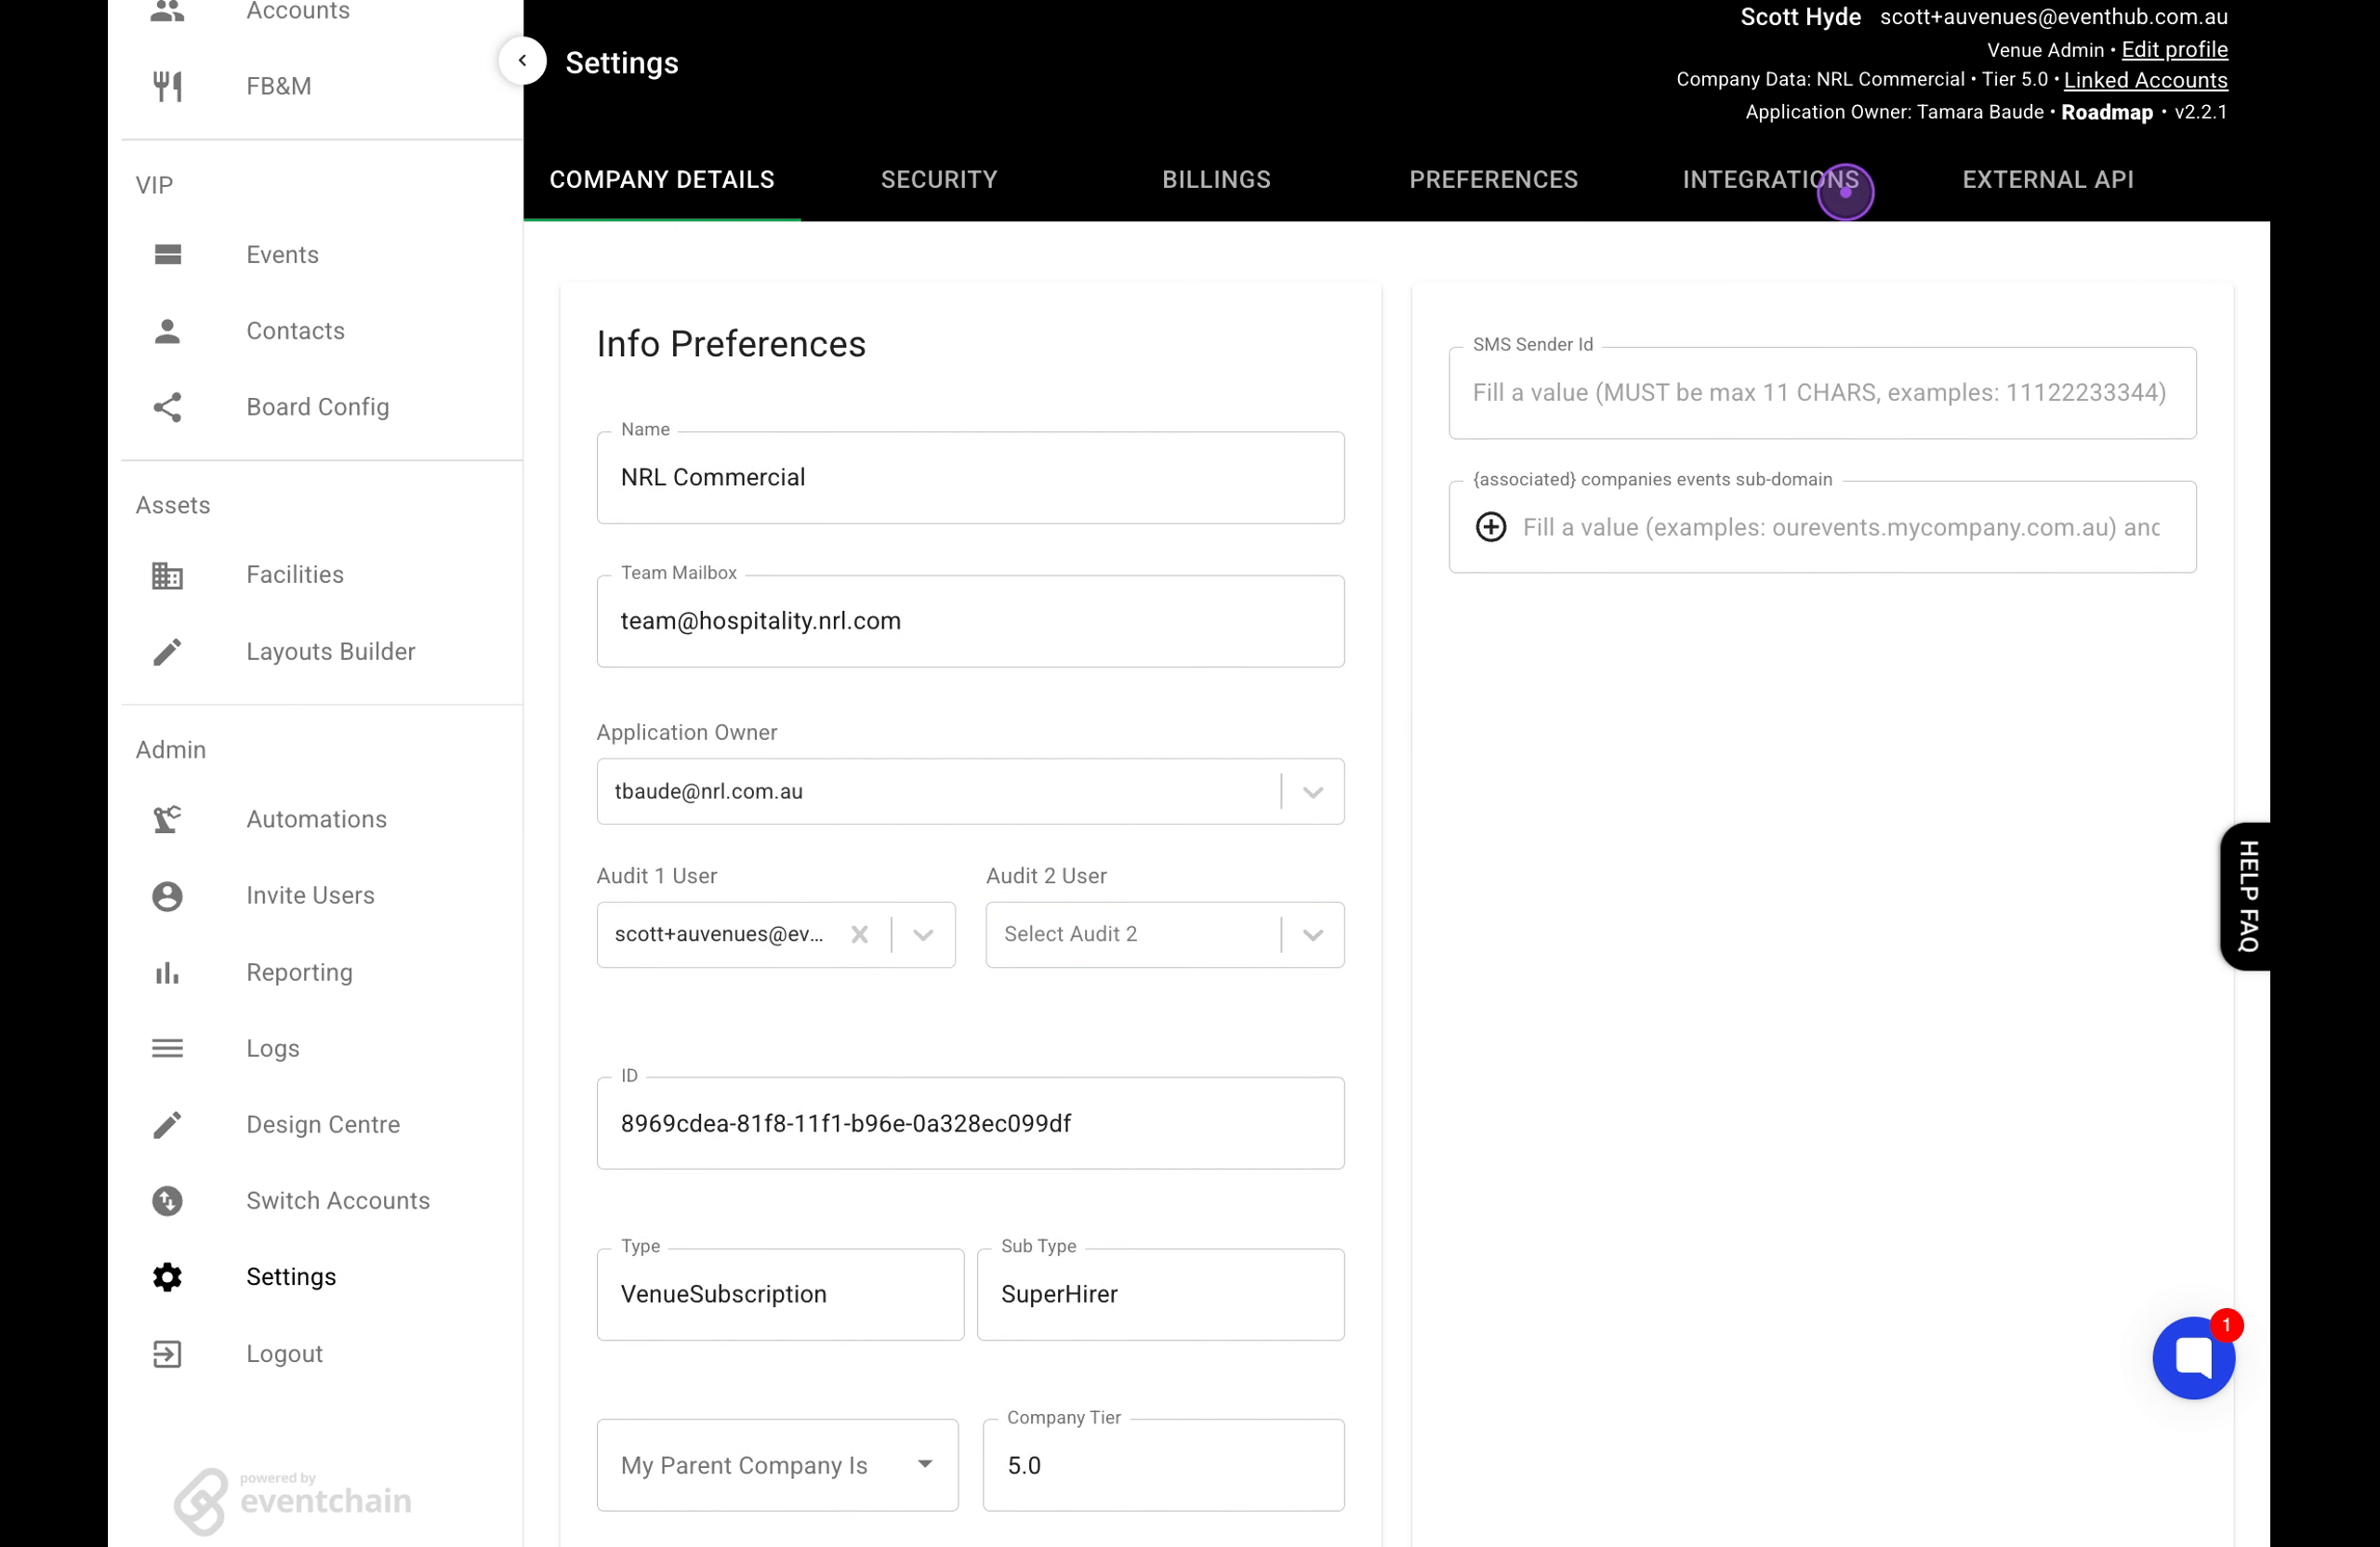
Task: Click the v2.2.1 version text
Action: (2201, 112)
